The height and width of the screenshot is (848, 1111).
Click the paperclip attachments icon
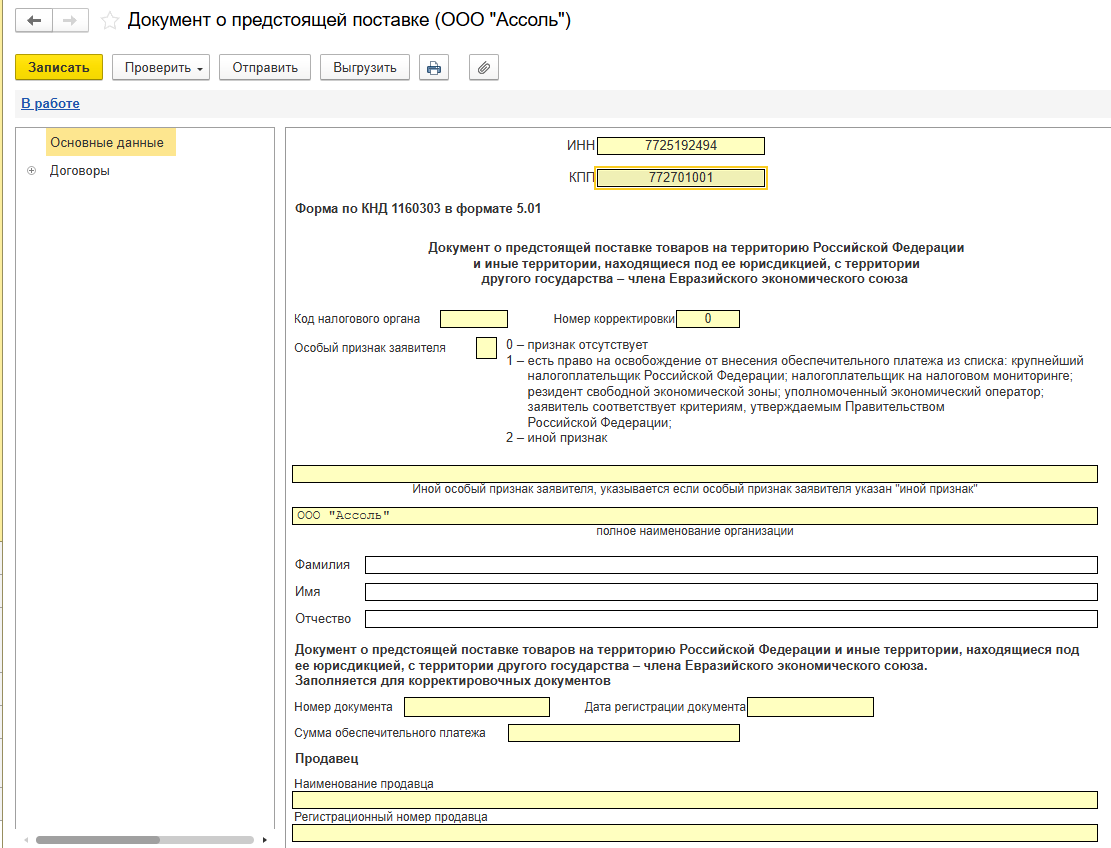[483, 68]
